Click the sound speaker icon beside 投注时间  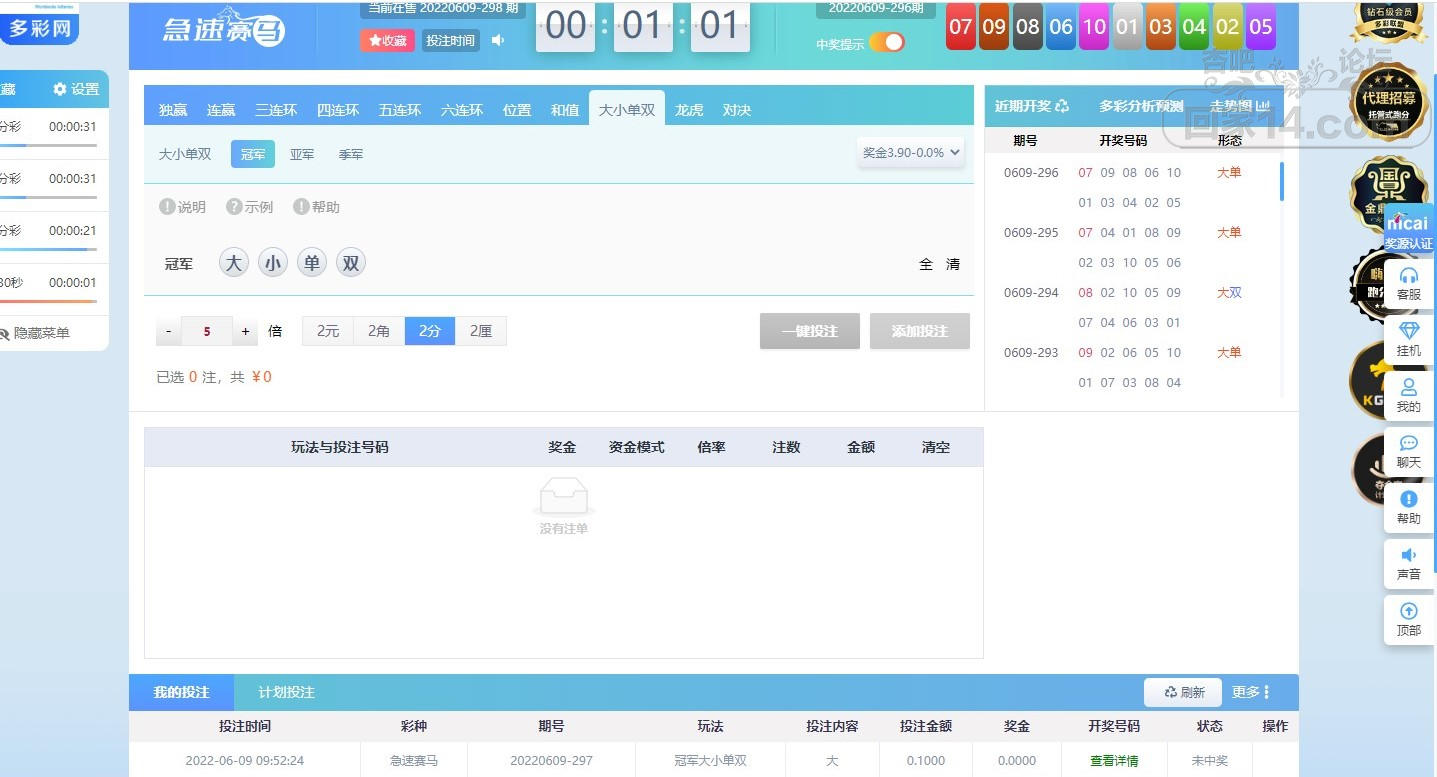click(x=498, y=41)
